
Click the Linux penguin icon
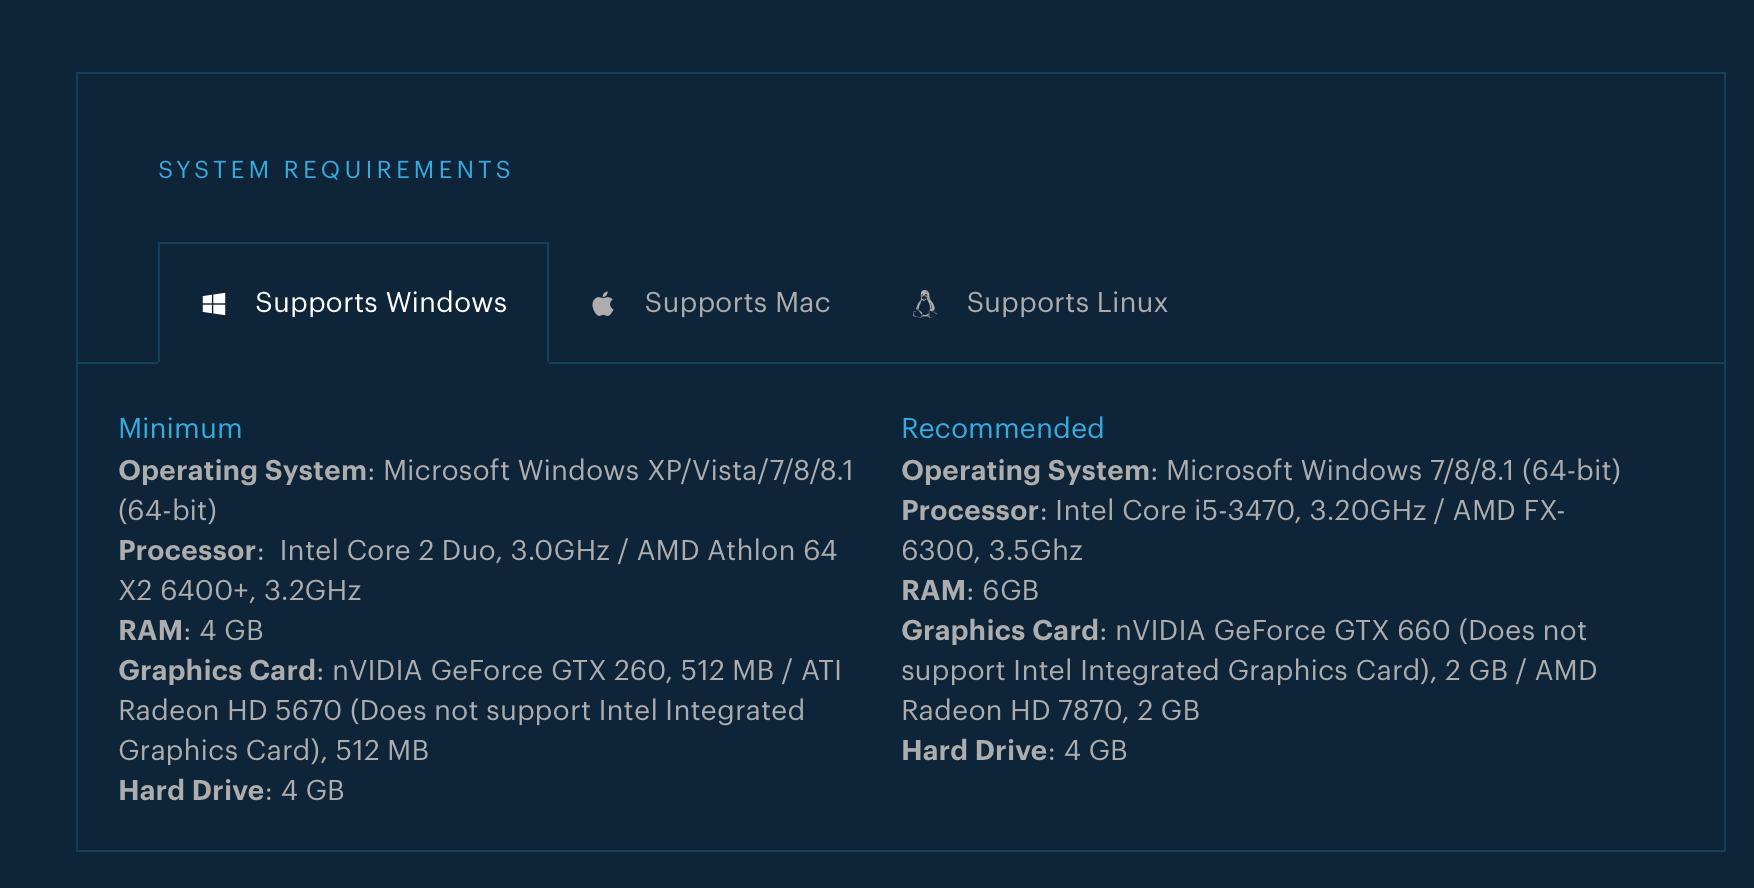tap(925, 304)
